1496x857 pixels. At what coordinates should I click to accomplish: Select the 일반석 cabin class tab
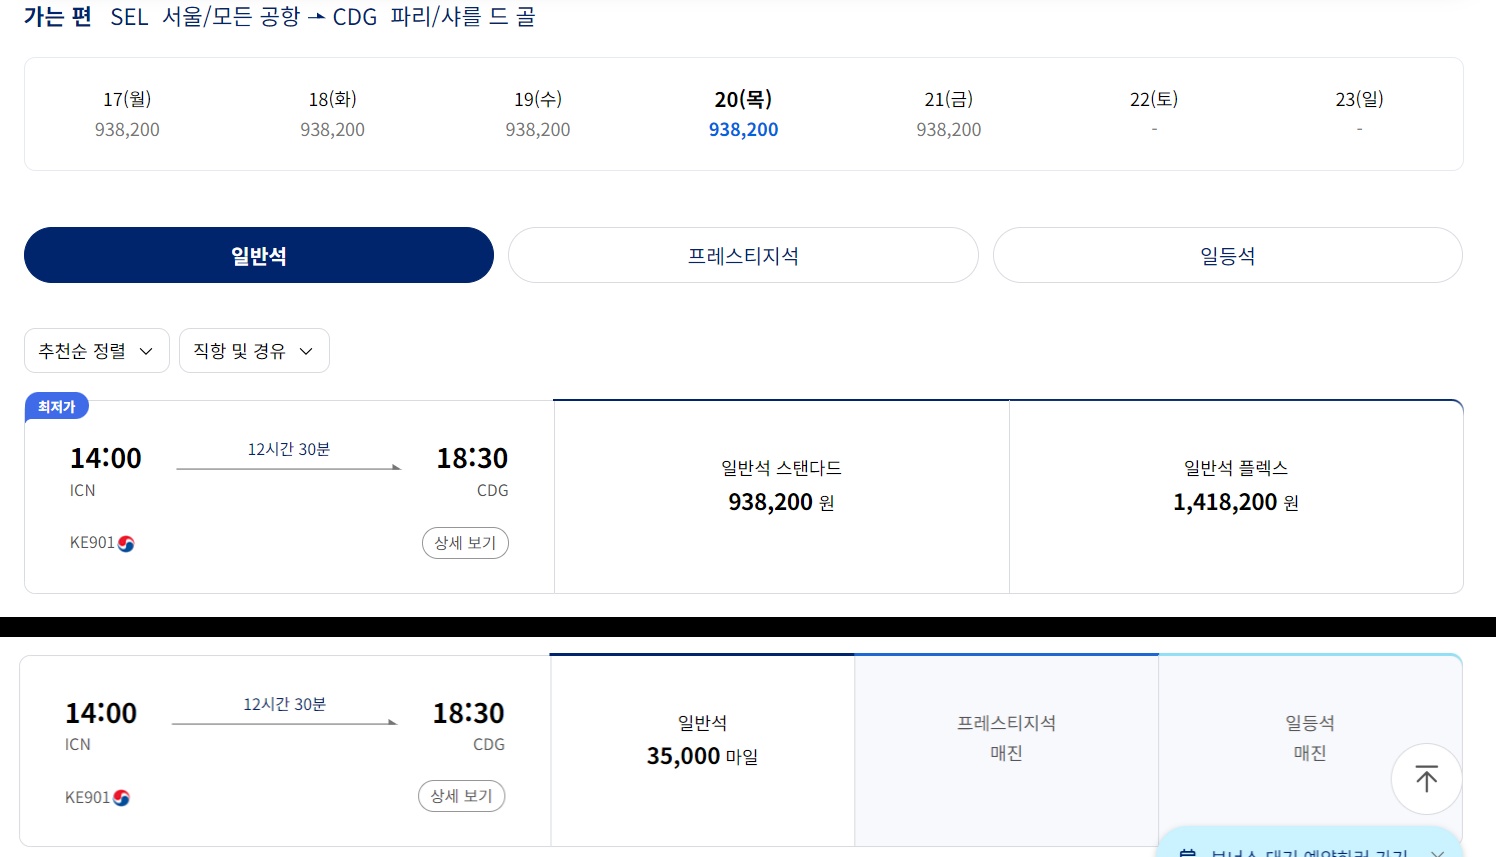258,255
